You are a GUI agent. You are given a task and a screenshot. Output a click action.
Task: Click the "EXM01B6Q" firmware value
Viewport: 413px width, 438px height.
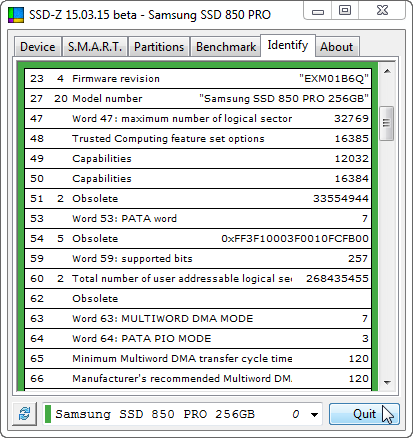pyautogui.click(x=334, y=79)
